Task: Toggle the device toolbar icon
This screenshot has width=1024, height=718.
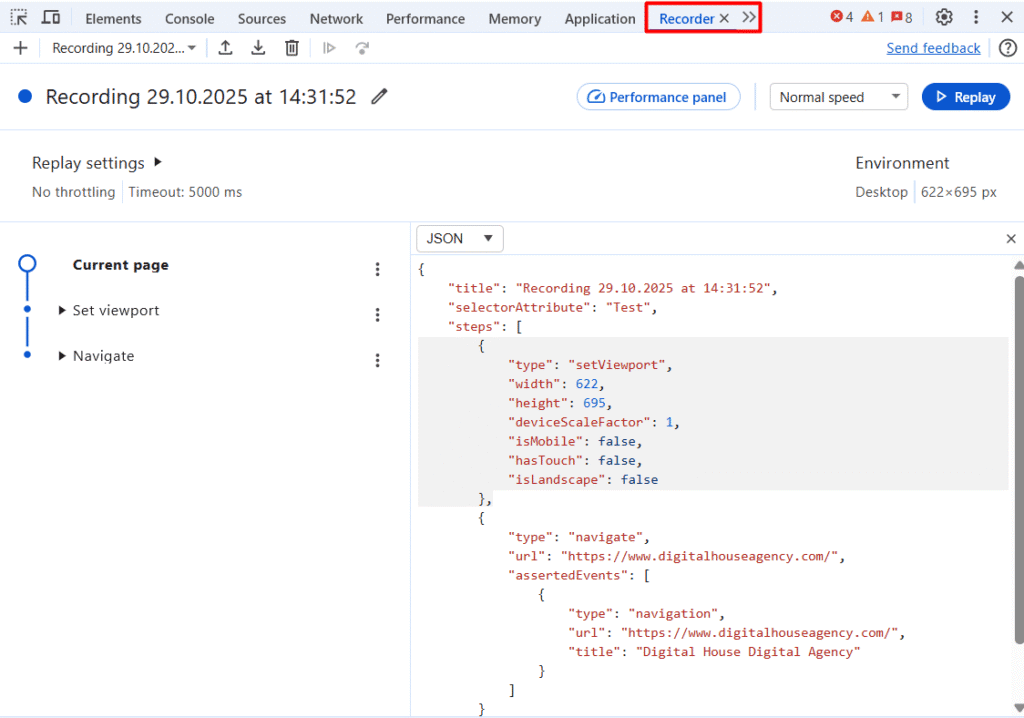Action: pyautogui.click(x=51, y=18)
